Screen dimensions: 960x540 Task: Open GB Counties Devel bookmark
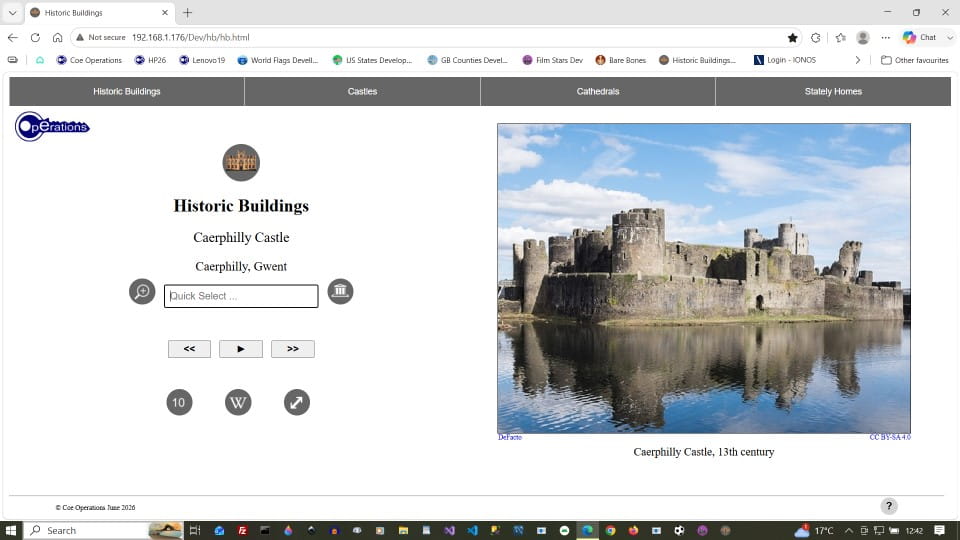(x=468, y=60)
